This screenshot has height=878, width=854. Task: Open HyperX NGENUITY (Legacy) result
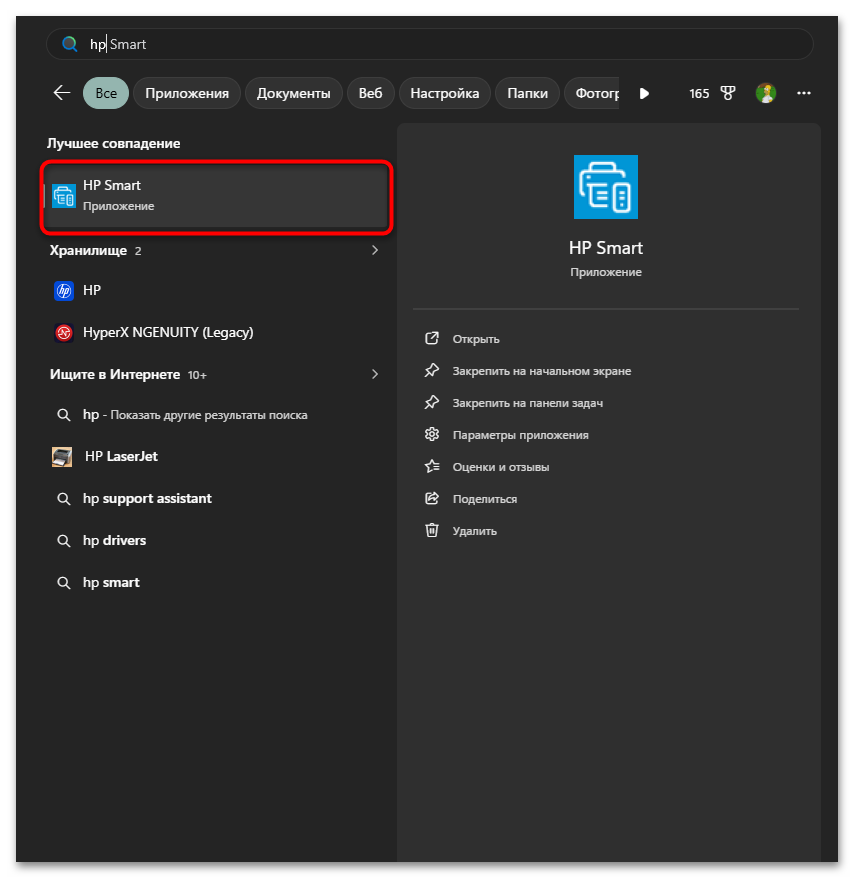pos(216,333)
